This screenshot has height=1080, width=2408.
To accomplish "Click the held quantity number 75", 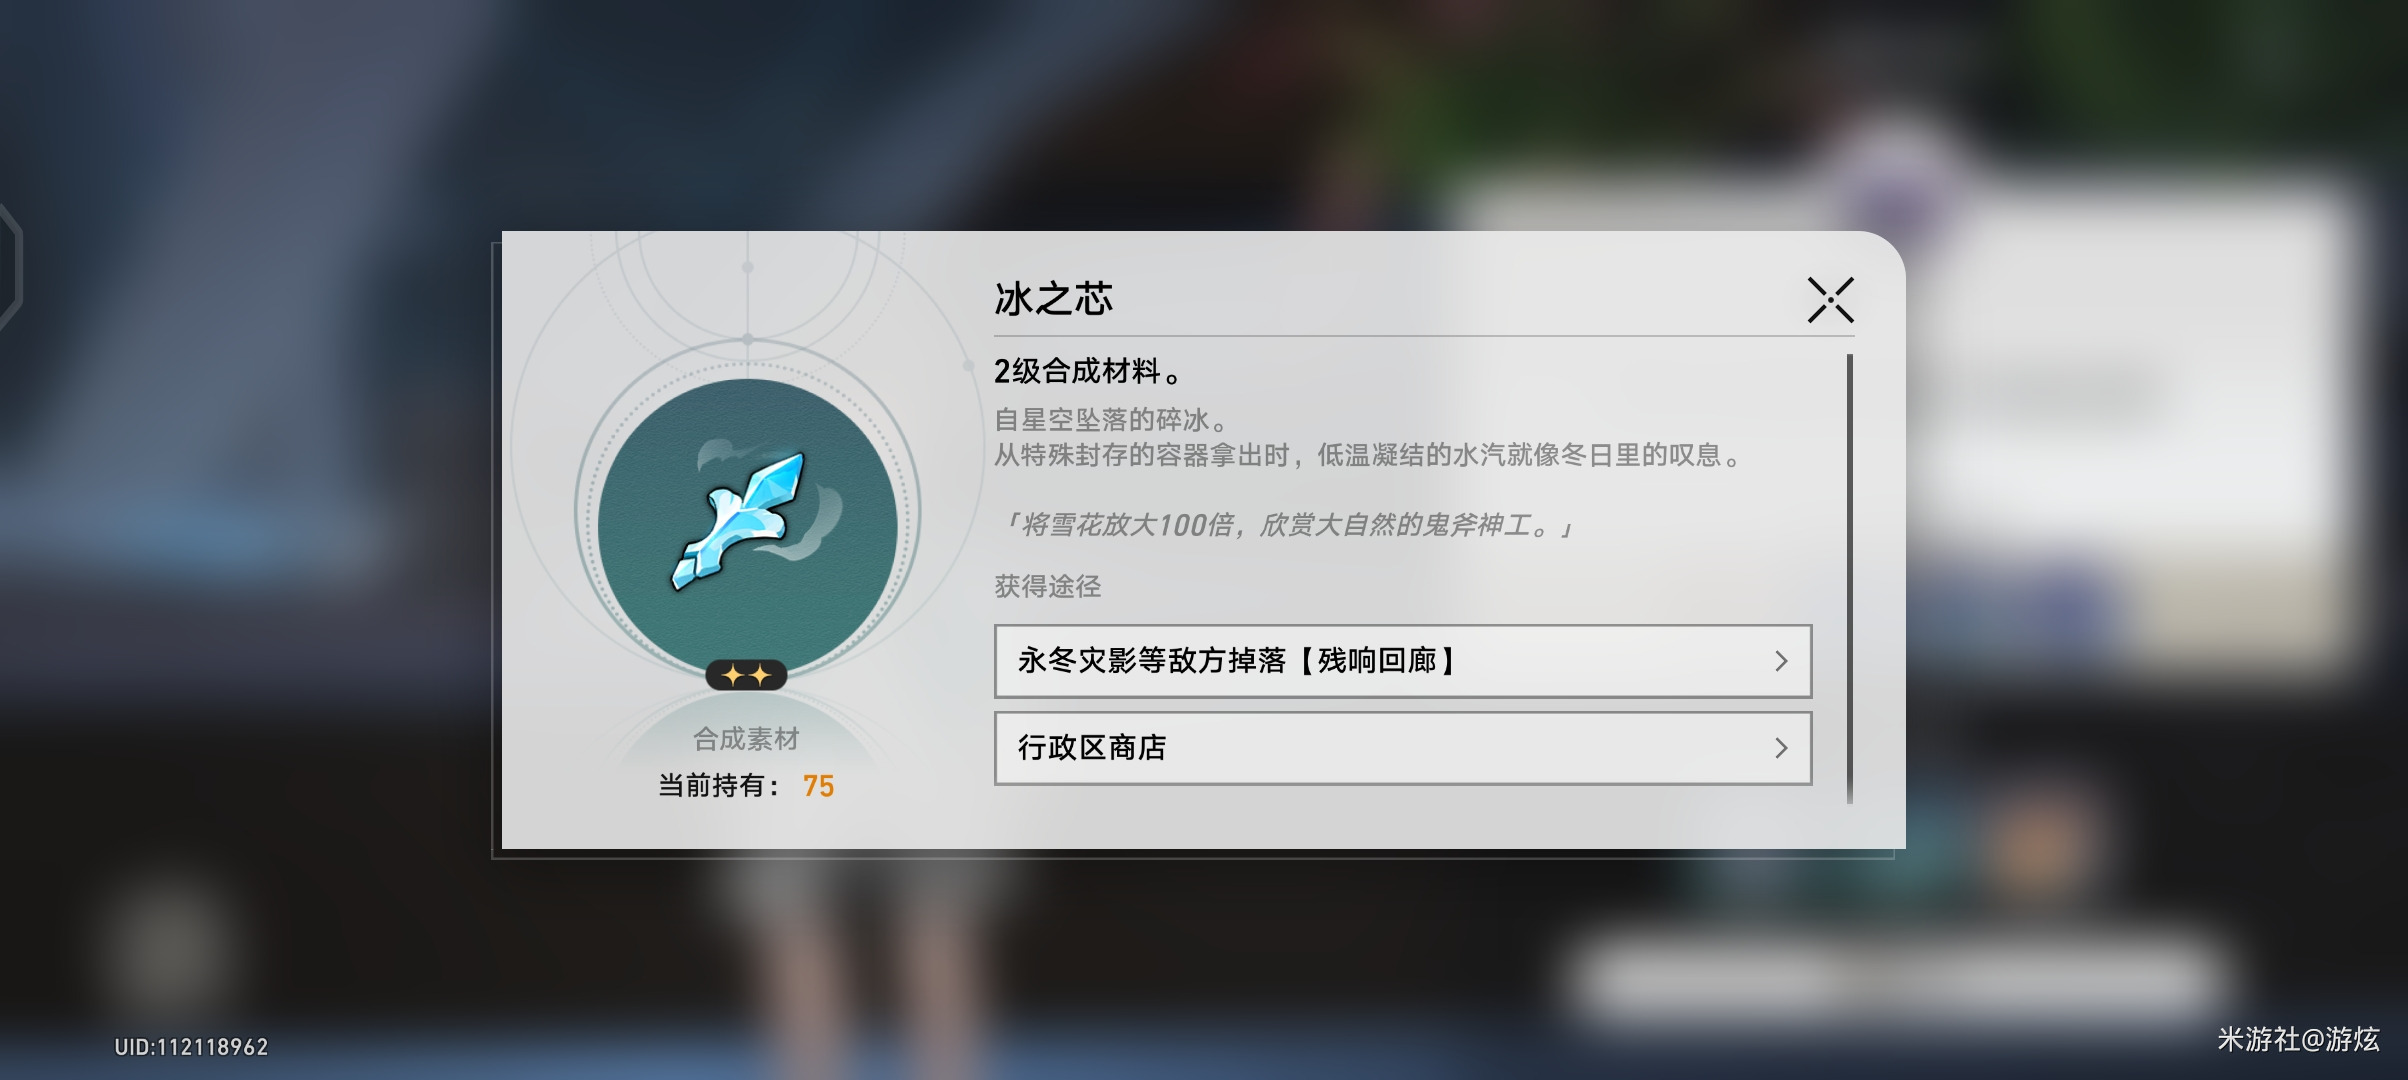I will point(818,786).
